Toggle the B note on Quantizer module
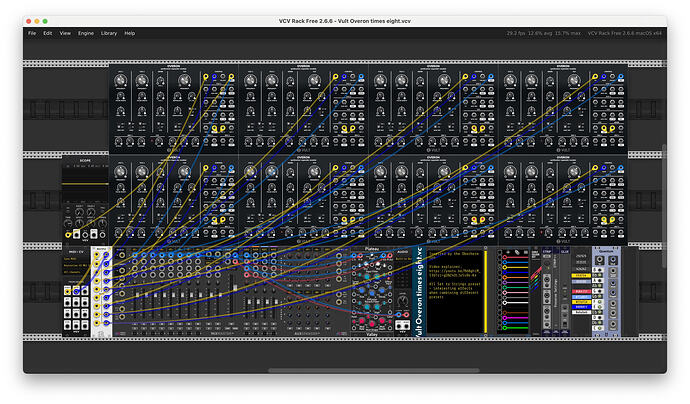This screenshot has height=404, width=690. pos(598,270)
